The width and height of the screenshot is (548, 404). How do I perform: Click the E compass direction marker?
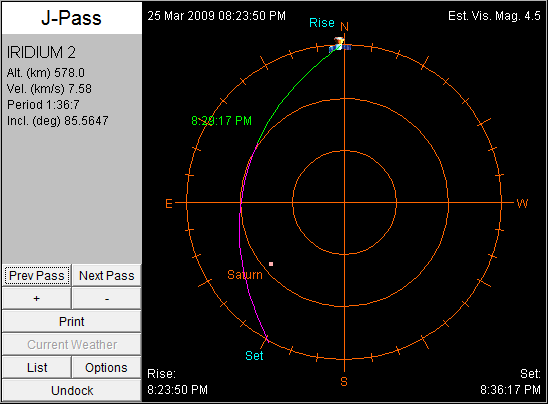pos(169,203)
